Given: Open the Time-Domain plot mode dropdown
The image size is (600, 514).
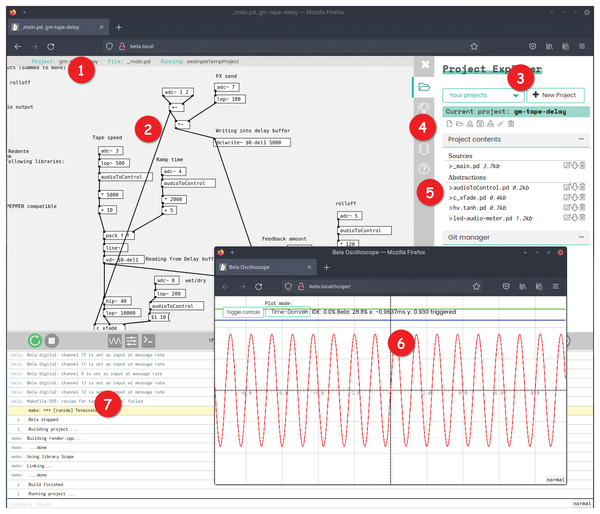Looking at the screenshot, I should [x=288, y=312].
